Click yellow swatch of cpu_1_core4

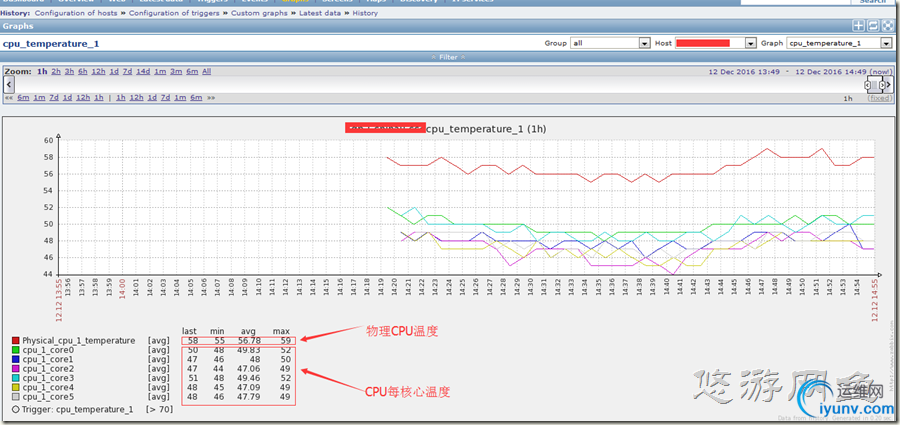click(x=15, y=388)
